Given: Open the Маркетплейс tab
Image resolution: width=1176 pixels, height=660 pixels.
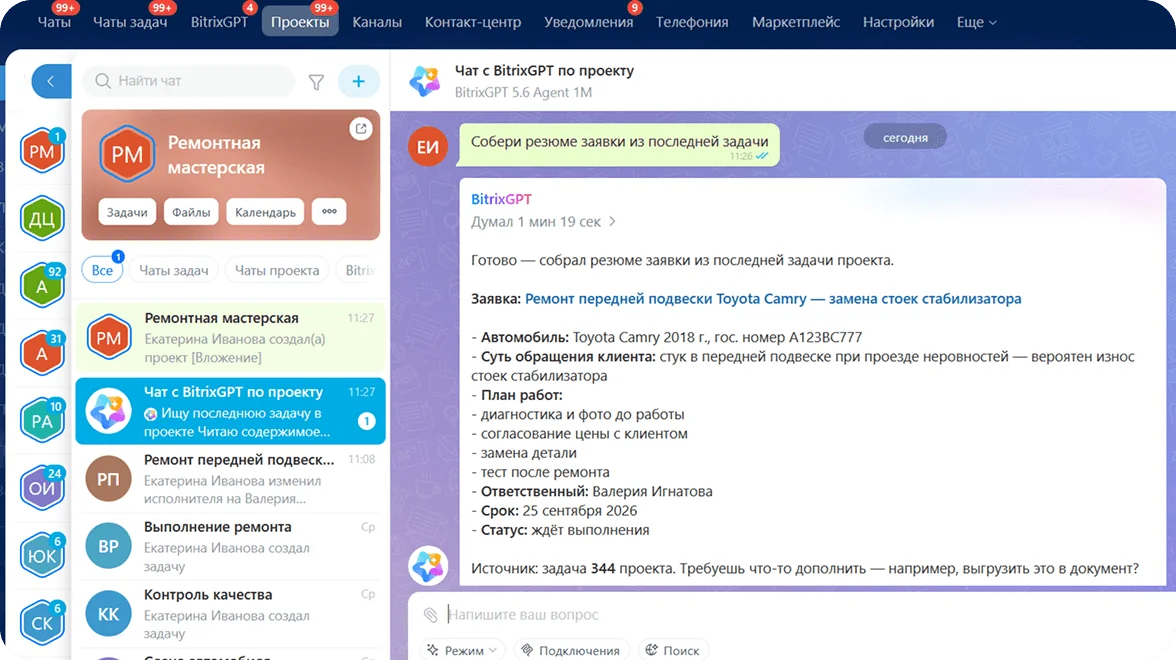Looking at the screenshot, I should (796, 22).
